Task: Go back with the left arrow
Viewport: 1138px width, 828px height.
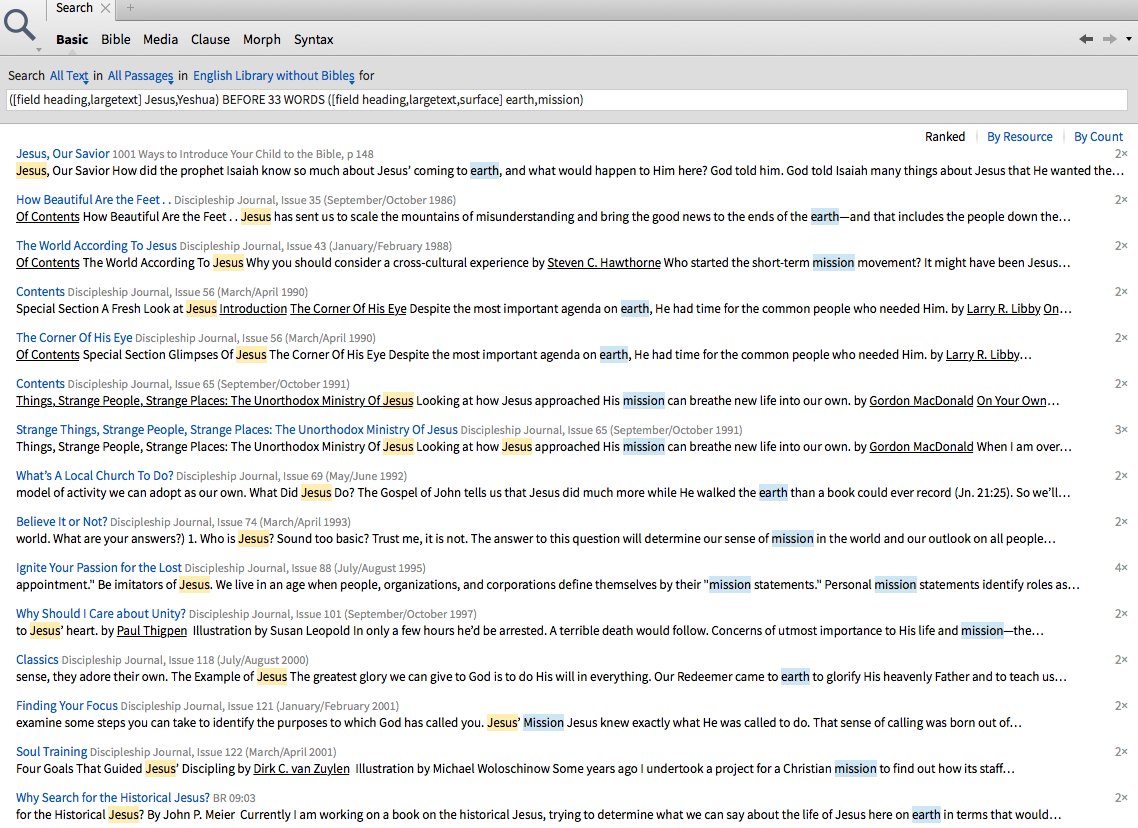Action: (x=1086, y=39)
